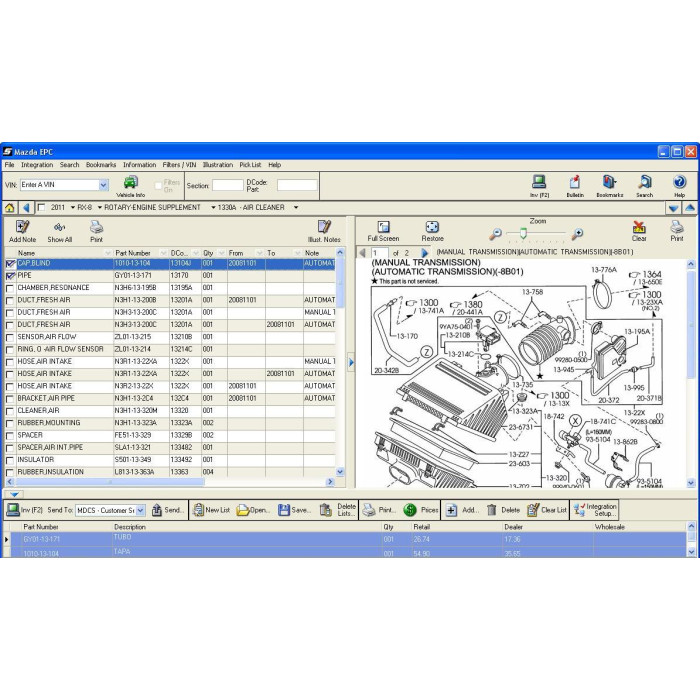This screenshot has width=700, height=700.
Task: Open the Illustration menu
Action: pyautogui.click(x=218, y=165)
